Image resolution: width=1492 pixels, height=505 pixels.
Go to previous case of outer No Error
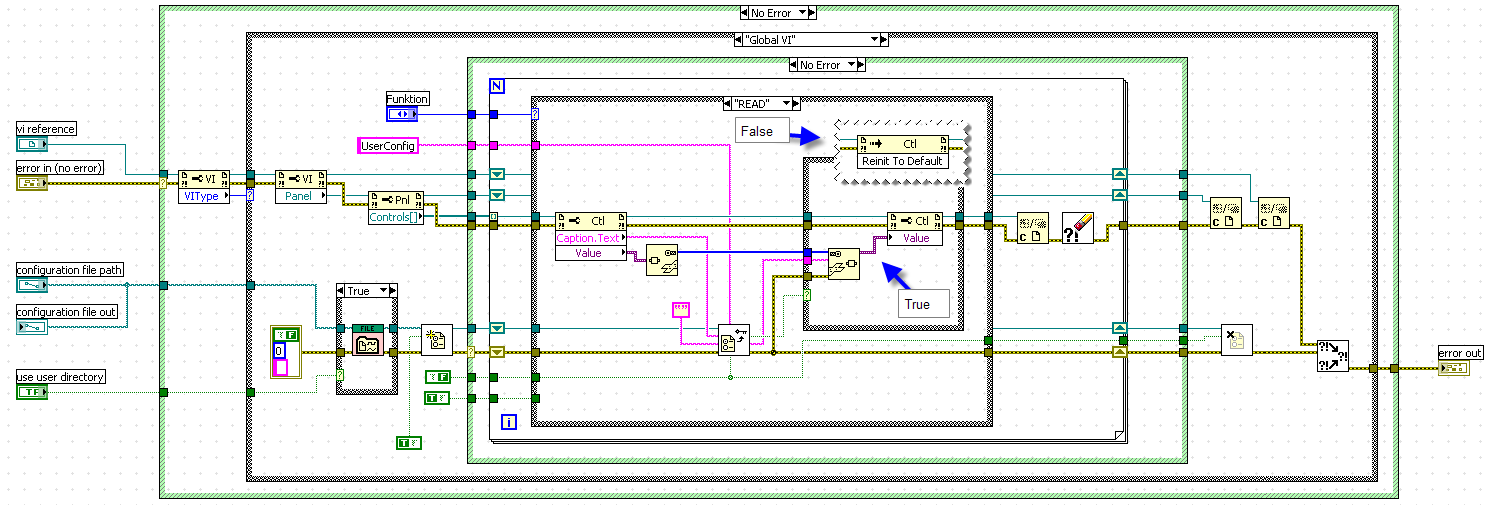pos(745,13)
